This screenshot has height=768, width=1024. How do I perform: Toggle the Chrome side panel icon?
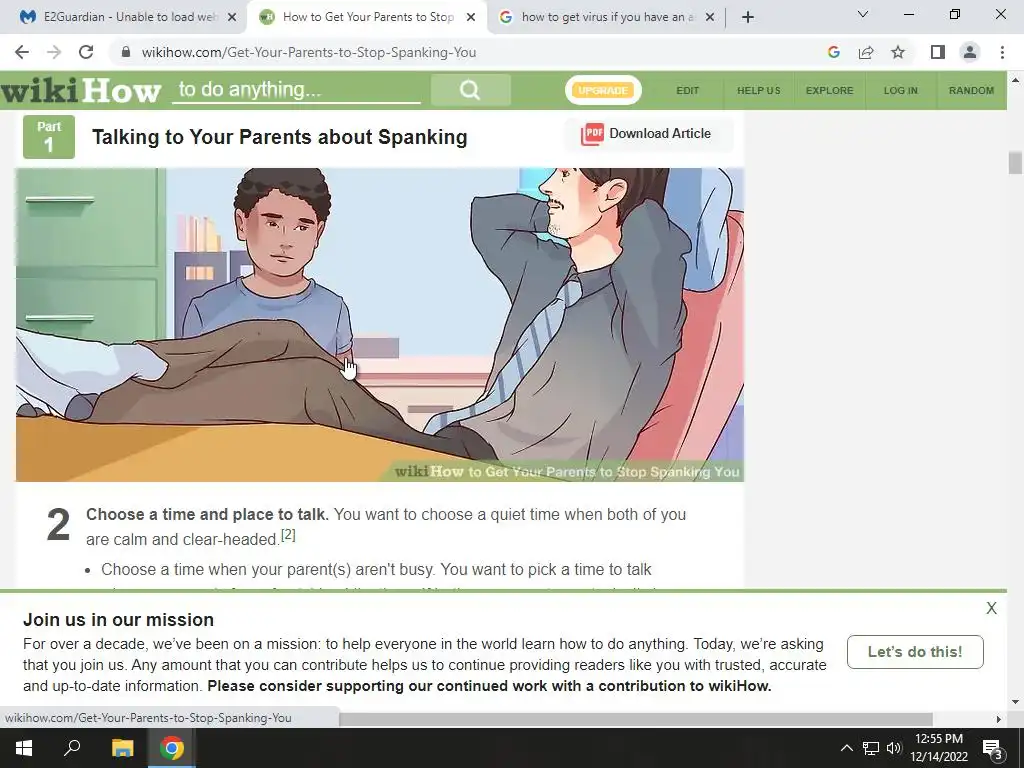point(938,52)
